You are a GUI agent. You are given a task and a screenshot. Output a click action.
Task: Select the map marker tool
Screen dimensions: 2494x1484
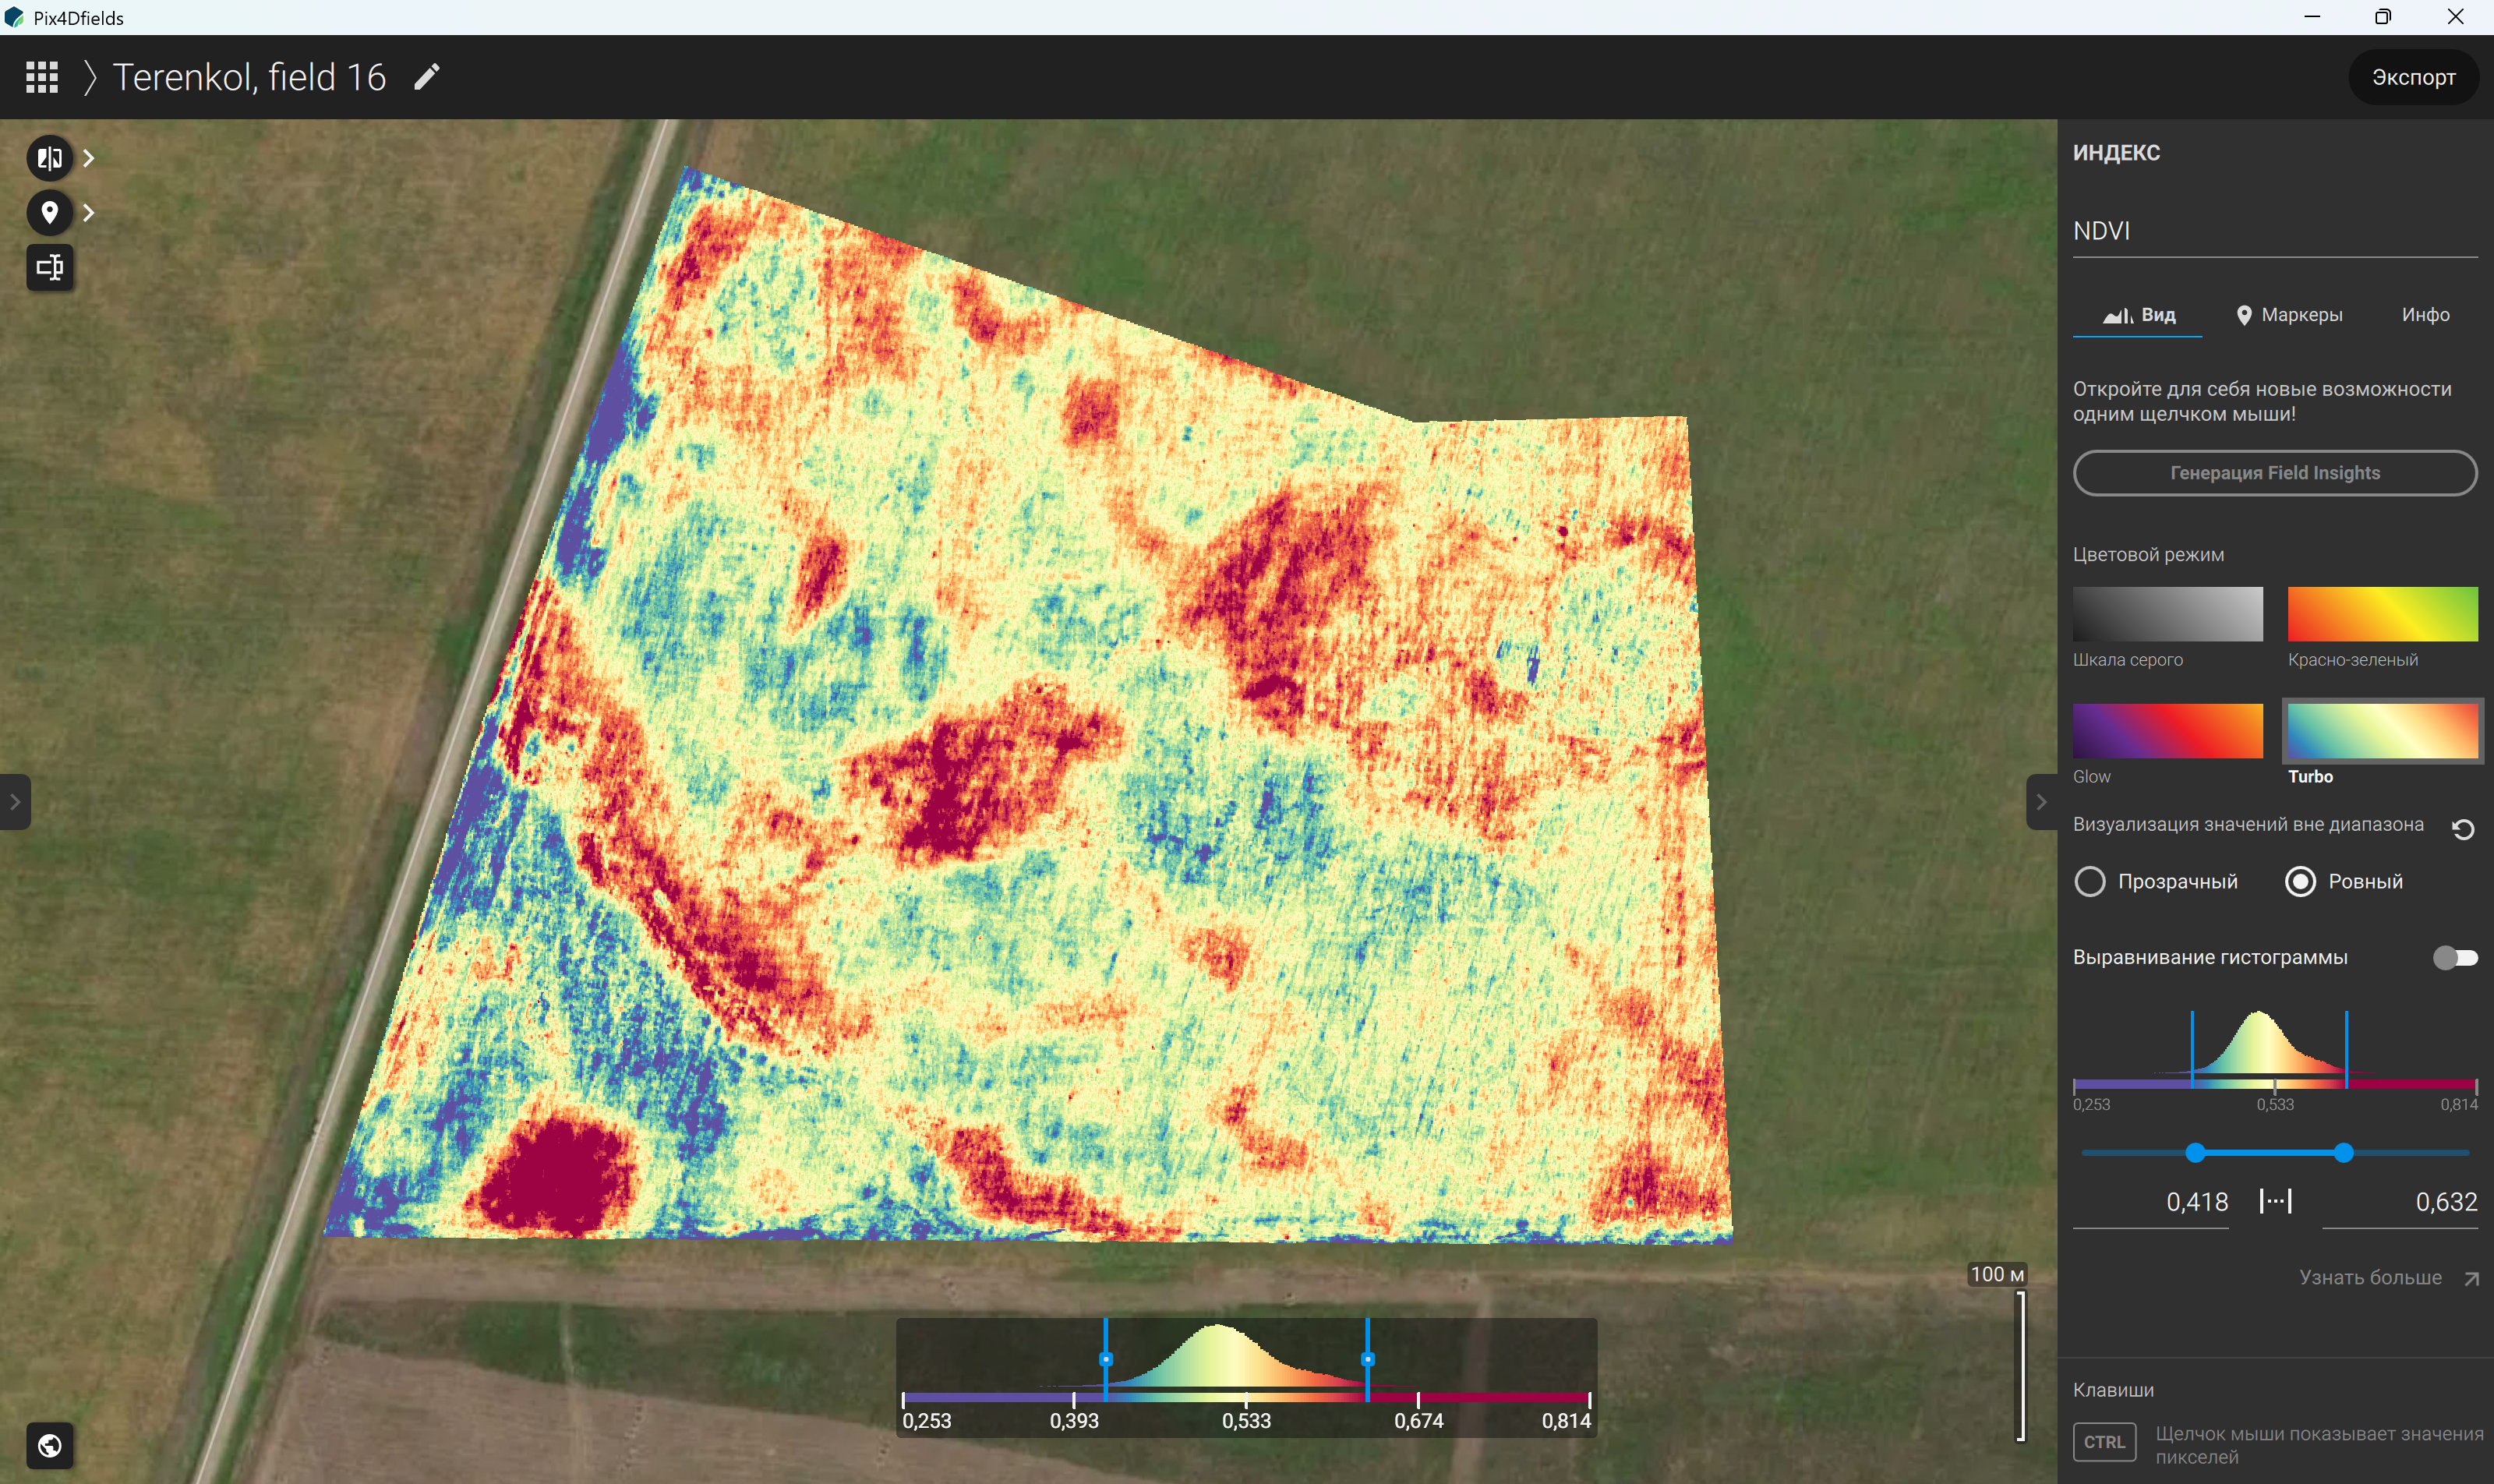pyautogui.click(x=49, y=212)
